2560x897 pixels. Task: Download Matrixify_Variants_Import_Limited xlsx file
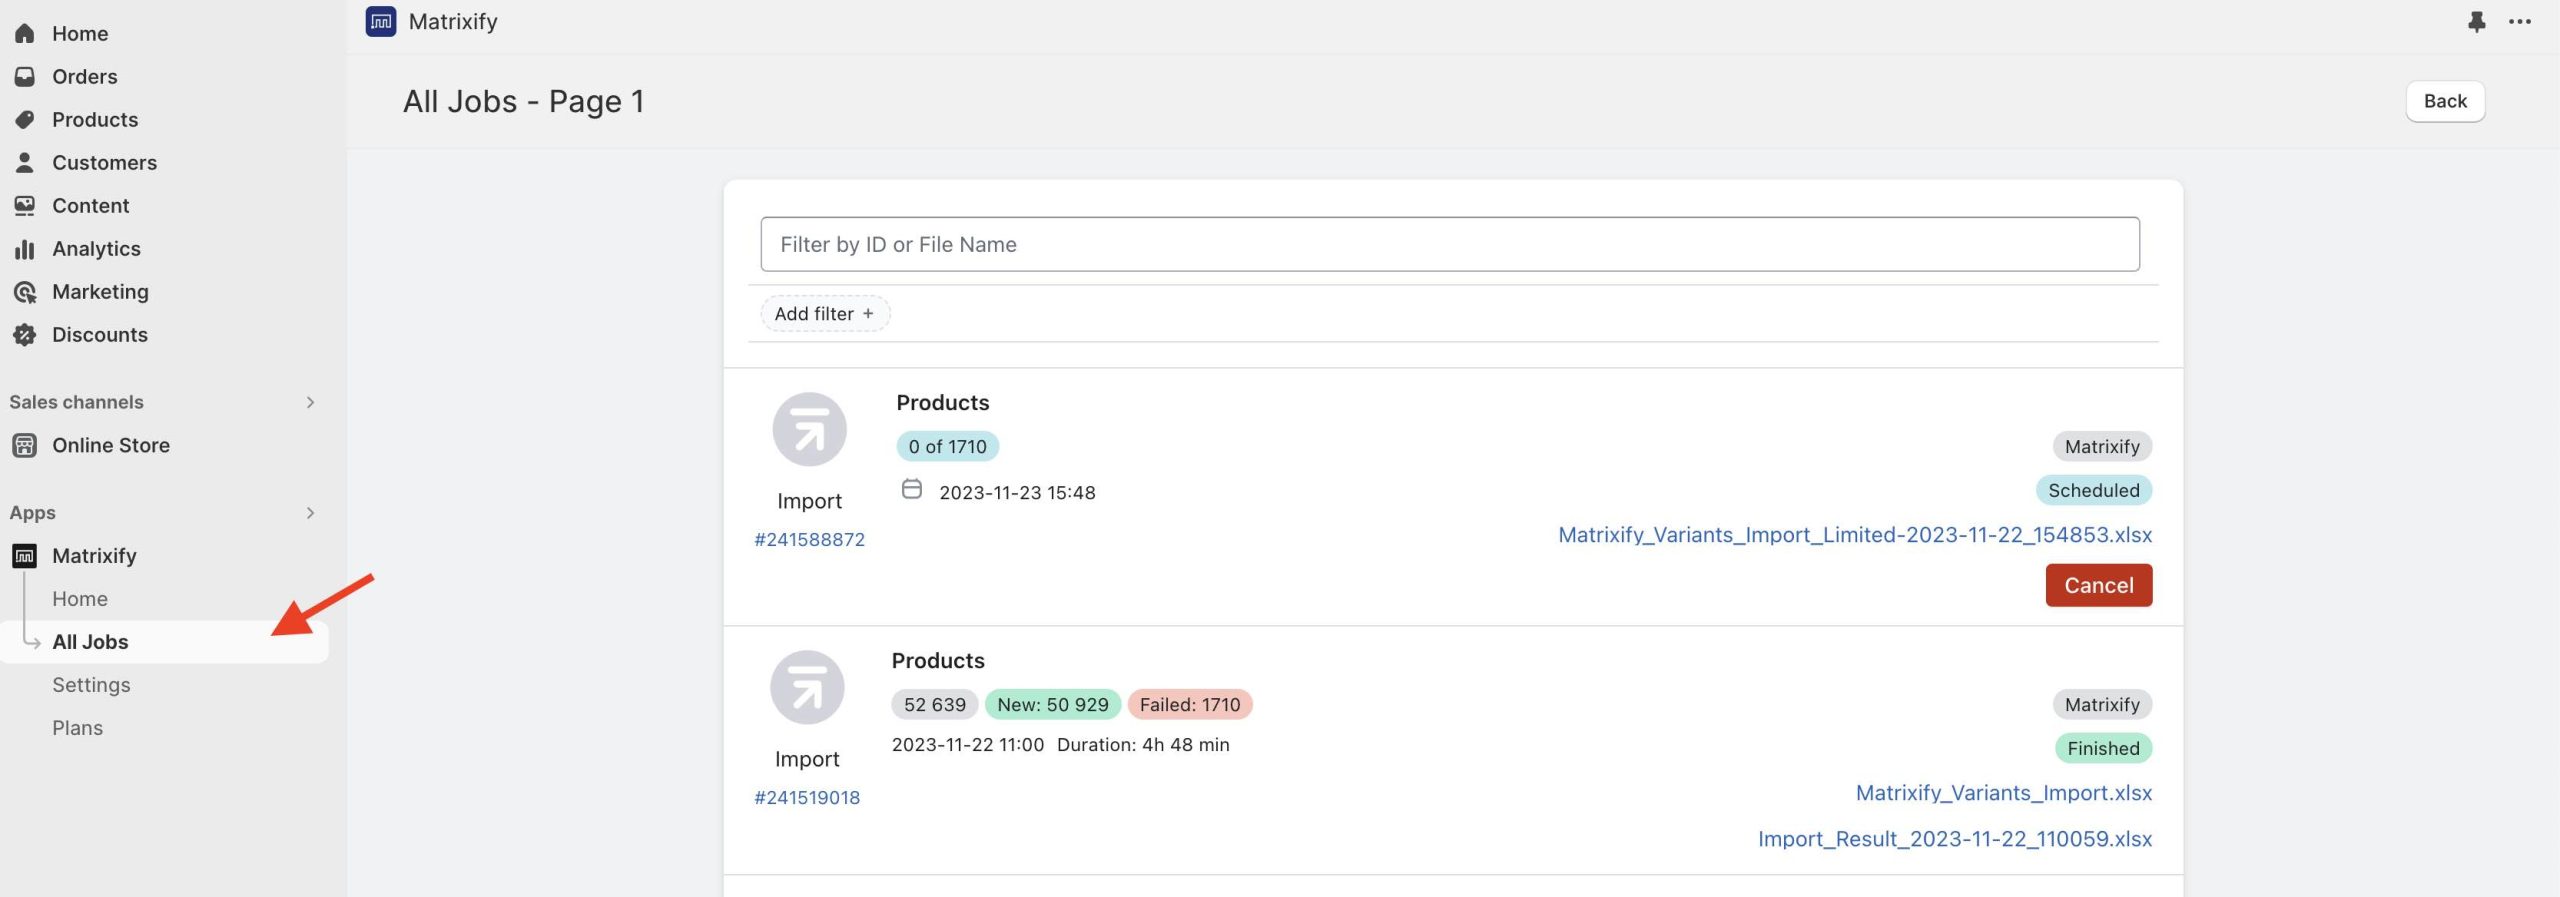click(1855, 534)
